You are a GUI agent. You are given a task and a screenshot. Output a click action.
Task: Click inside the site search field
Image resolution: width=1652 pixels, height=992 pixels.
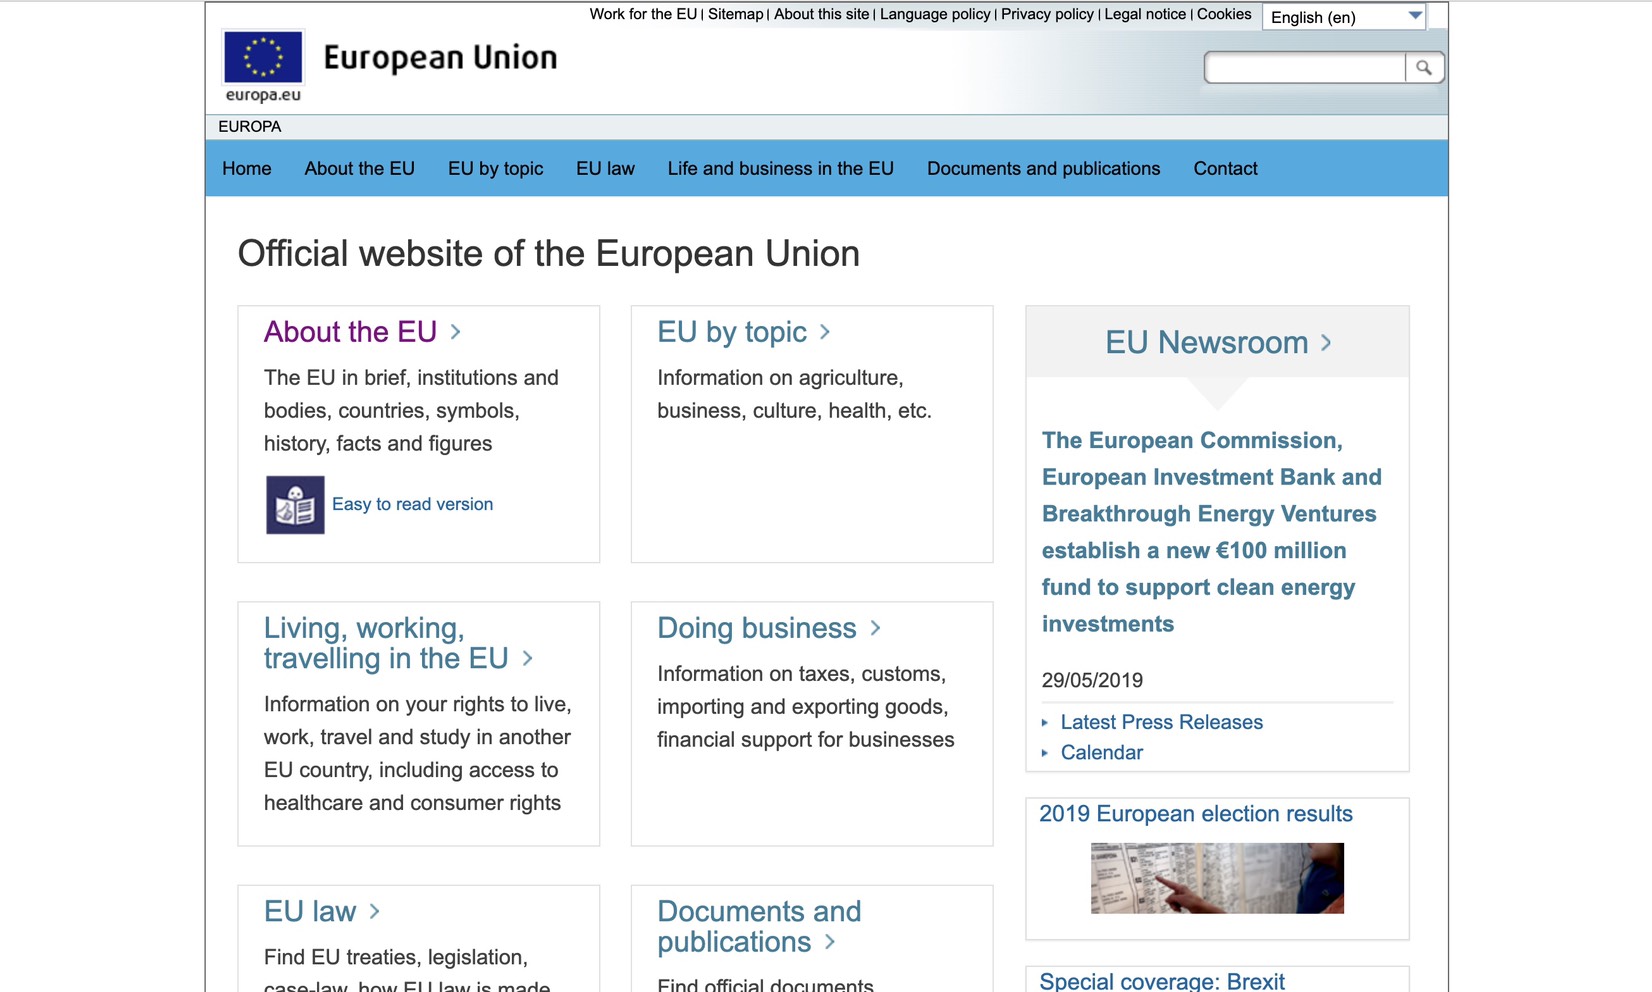pyautogui.click(x=1305, y=68)
